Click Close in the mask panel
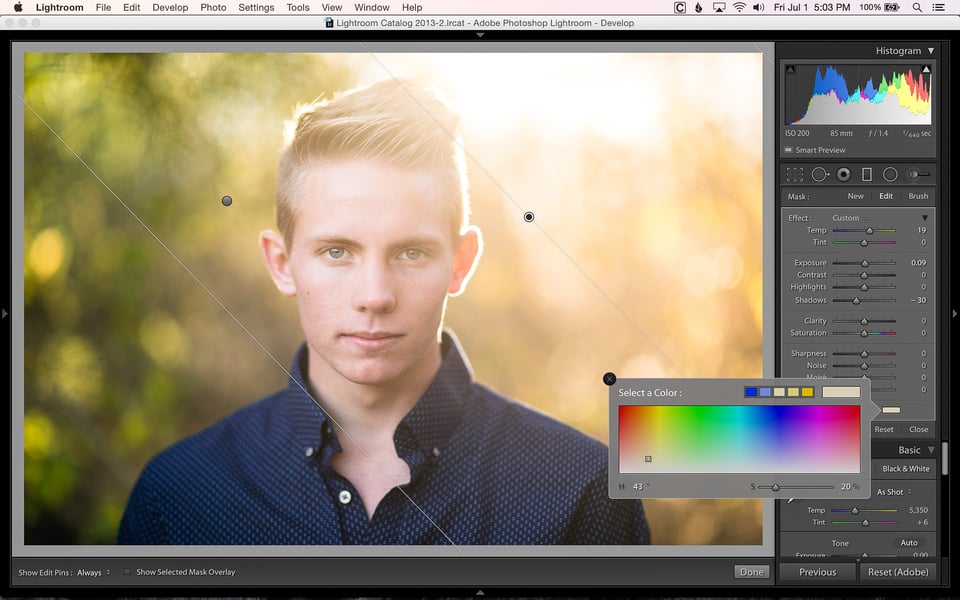Image resolution: width=960 pixels, height=600 pixels. (x=918, y=430)
